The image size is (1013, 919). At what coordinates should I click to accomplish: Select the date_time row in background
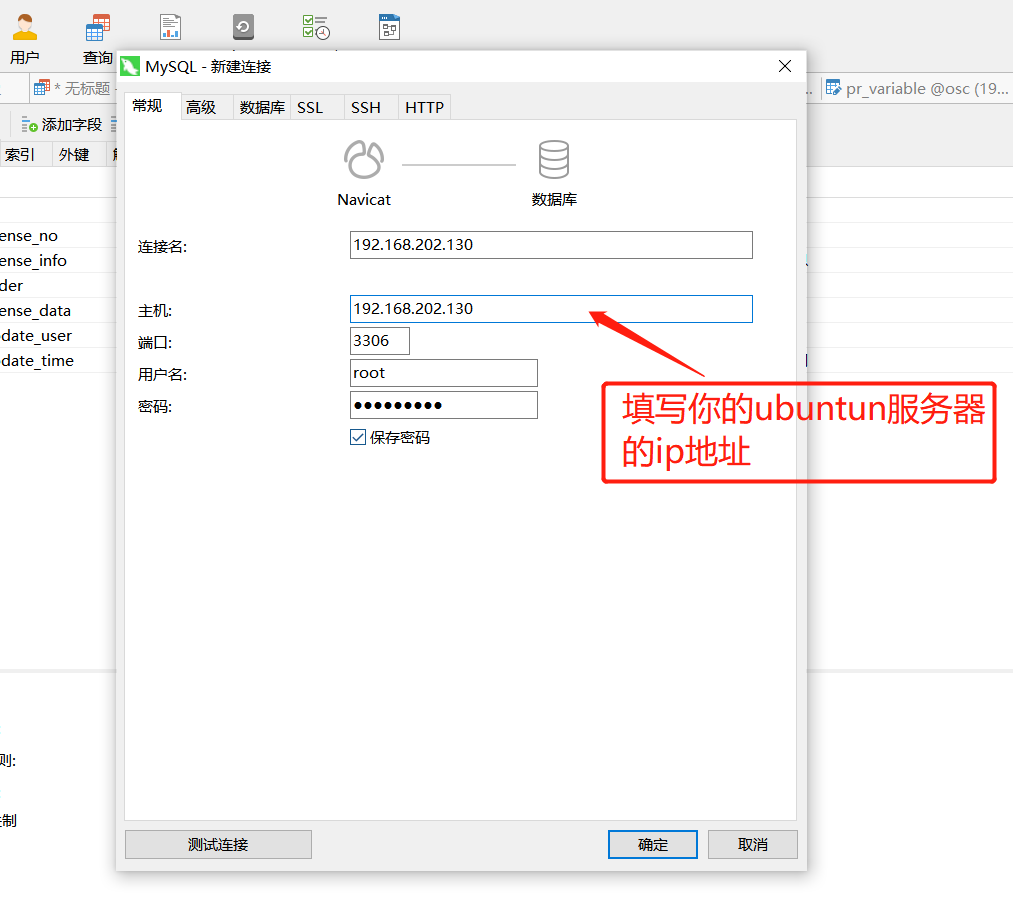pyautogui.click(x=58, y=361)
